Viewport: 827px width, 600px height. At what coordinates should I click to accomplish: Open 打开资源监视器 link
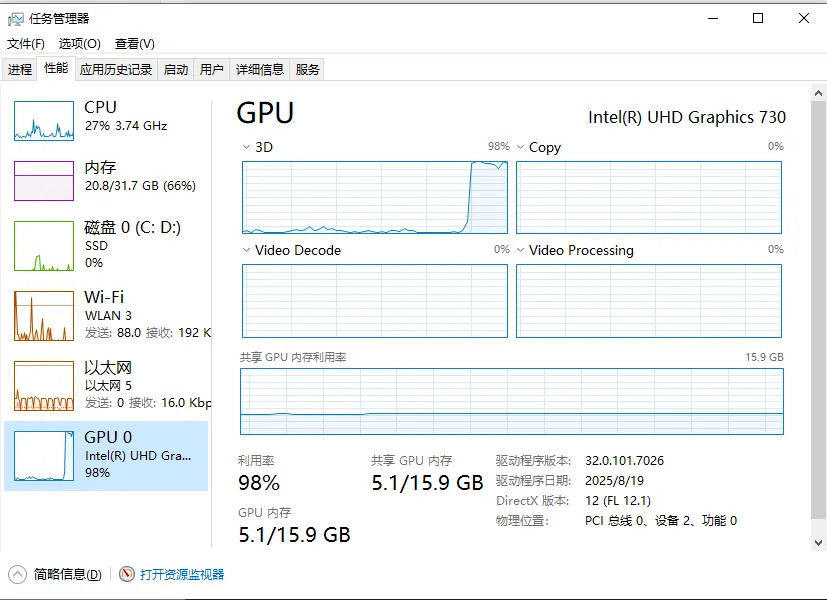(x=182, y=574)
